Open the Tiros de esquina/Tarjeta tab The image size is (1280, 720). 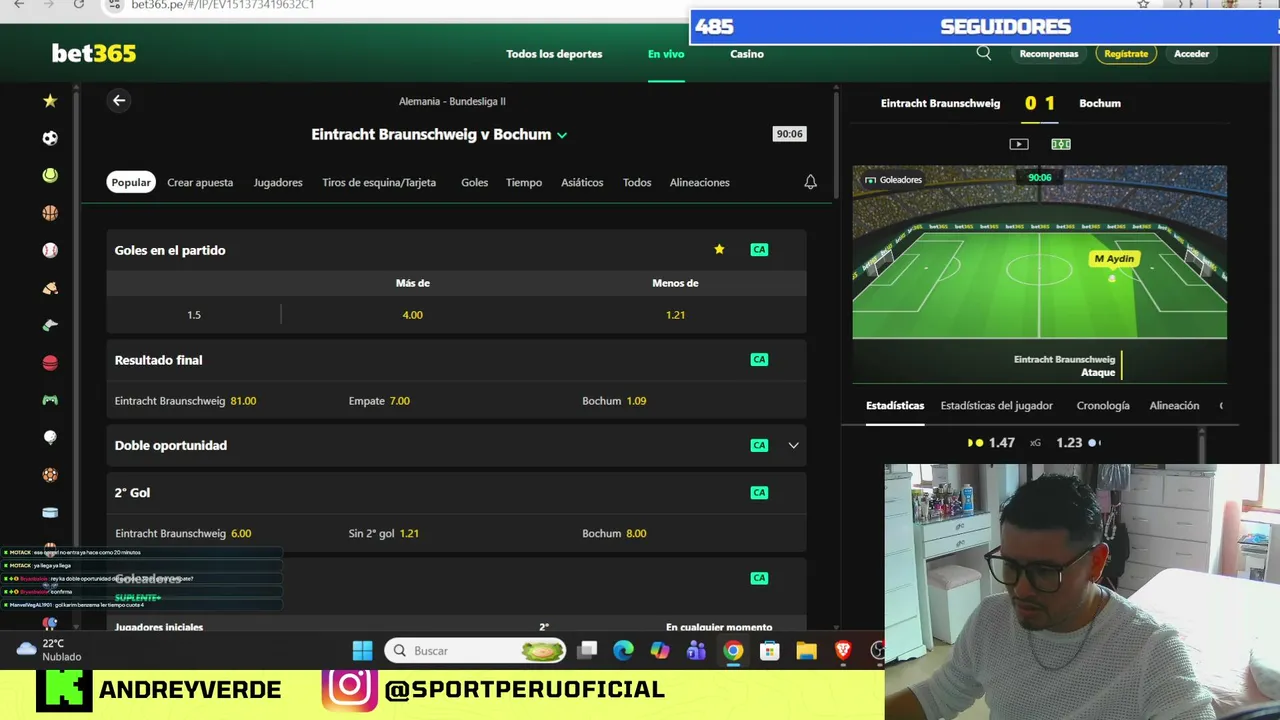[379, 182]
